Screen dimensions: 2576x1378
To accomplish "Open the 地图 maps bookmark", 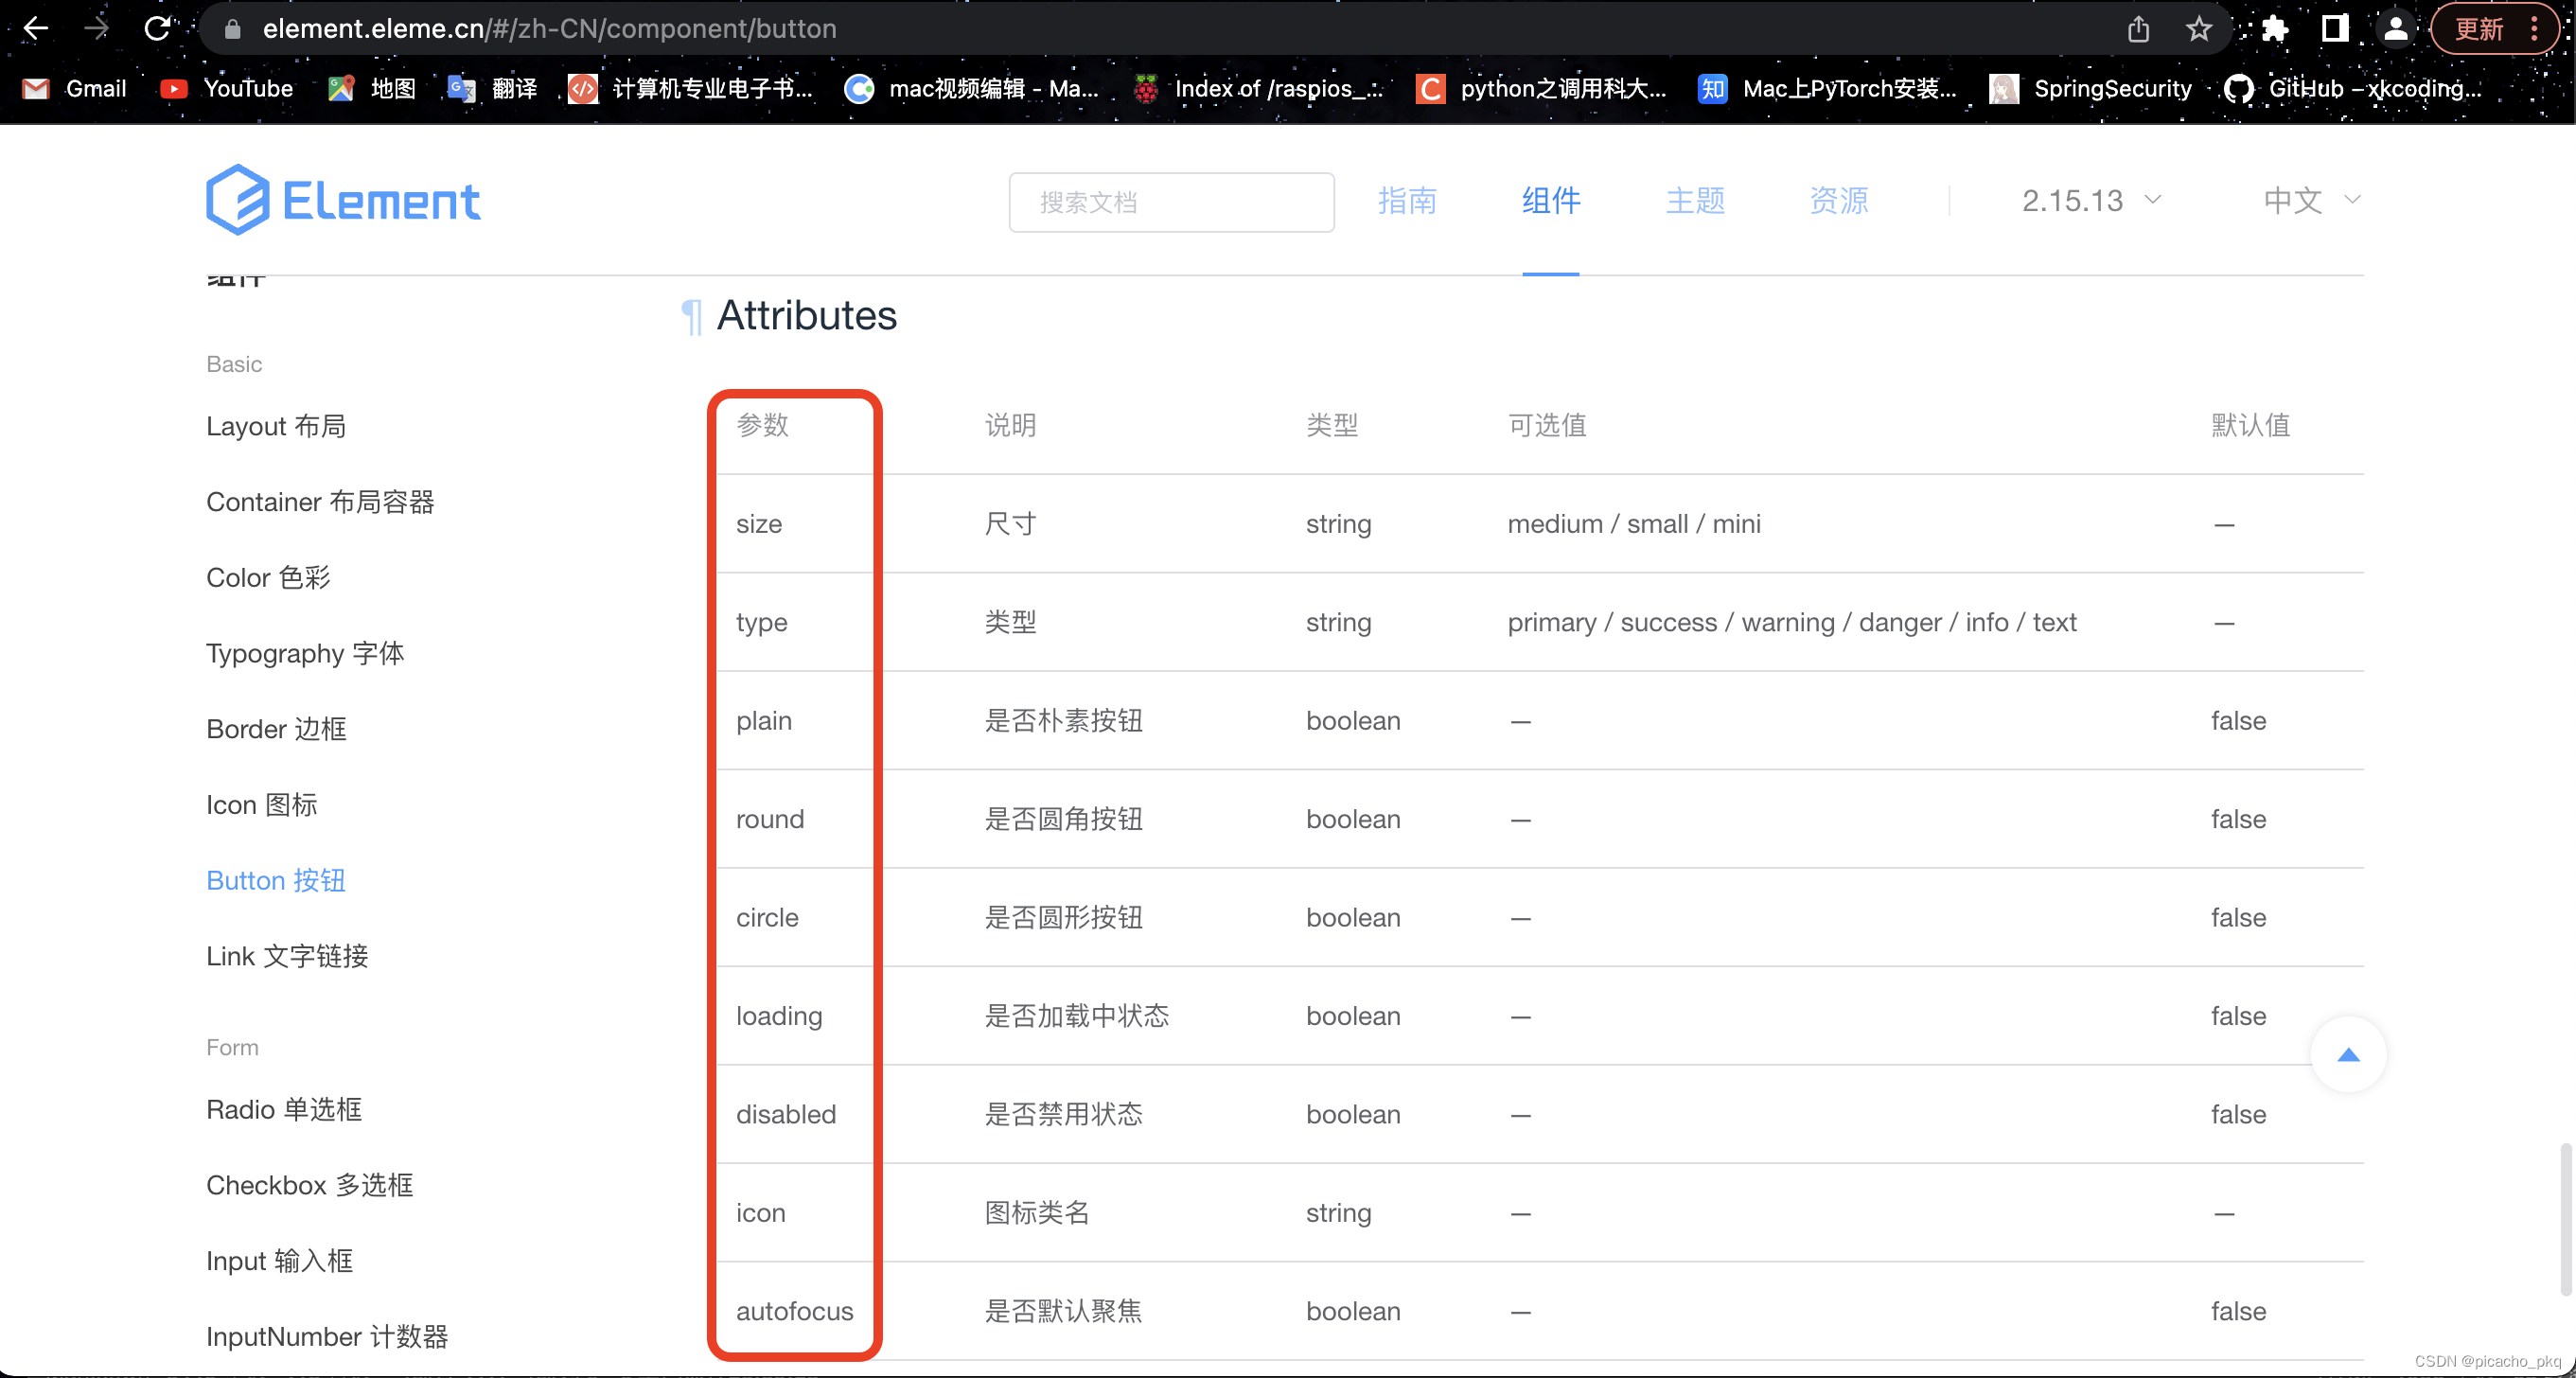I will point(372,89).
